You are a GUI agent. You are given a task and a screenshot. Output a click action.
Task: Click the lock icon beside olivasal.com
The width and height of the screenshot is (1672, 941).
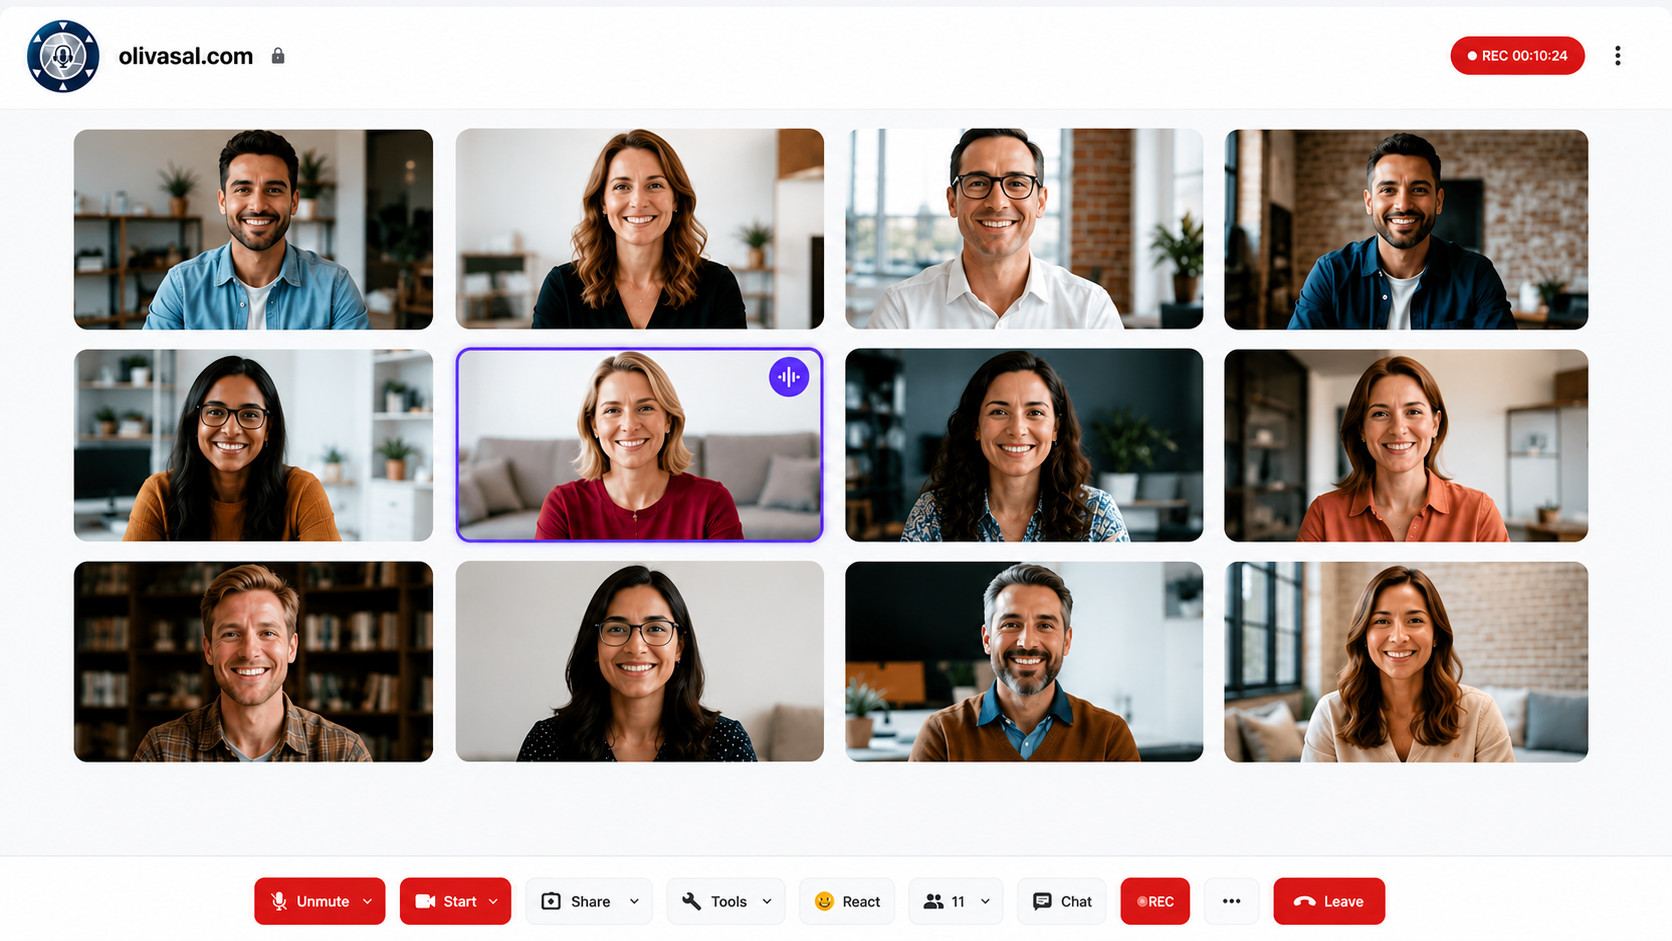[x=278, y=56]
